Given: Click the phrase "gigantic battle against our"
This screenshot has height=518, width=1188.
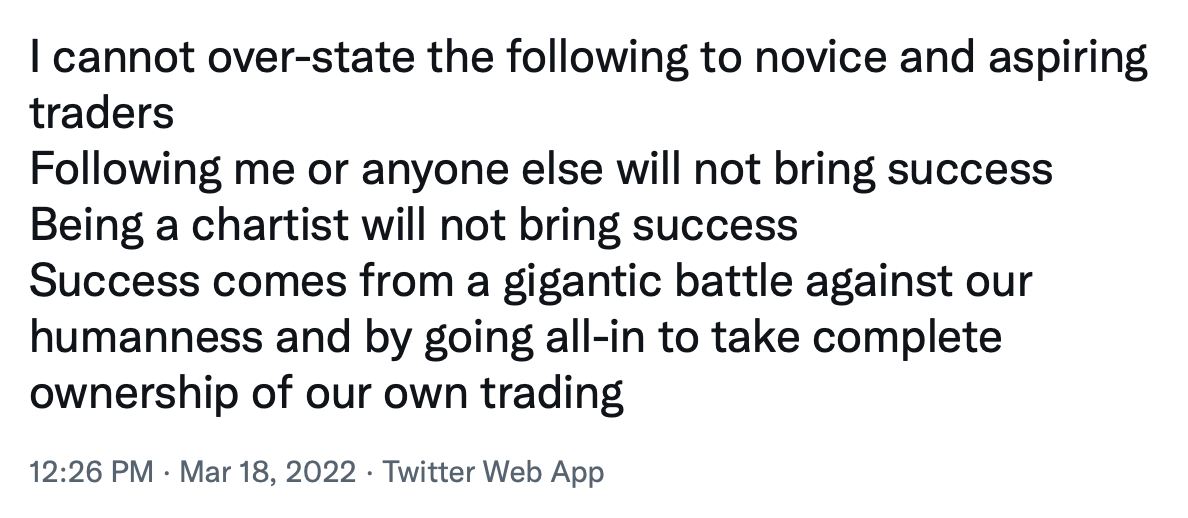Looking at the screenshot, I should (x=768, y=282).
